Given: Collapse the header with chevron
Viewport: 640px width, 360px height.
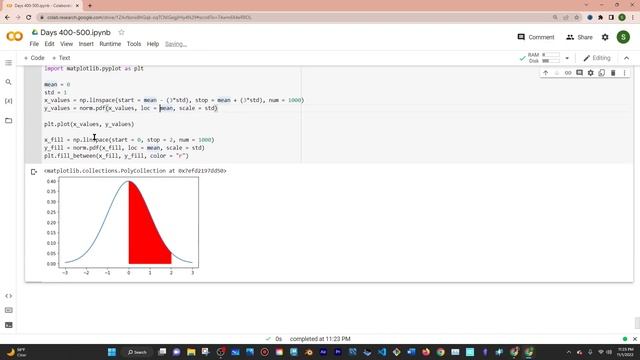Looking at the screenshot, I should pyautogui.click(x=627, y=58).
